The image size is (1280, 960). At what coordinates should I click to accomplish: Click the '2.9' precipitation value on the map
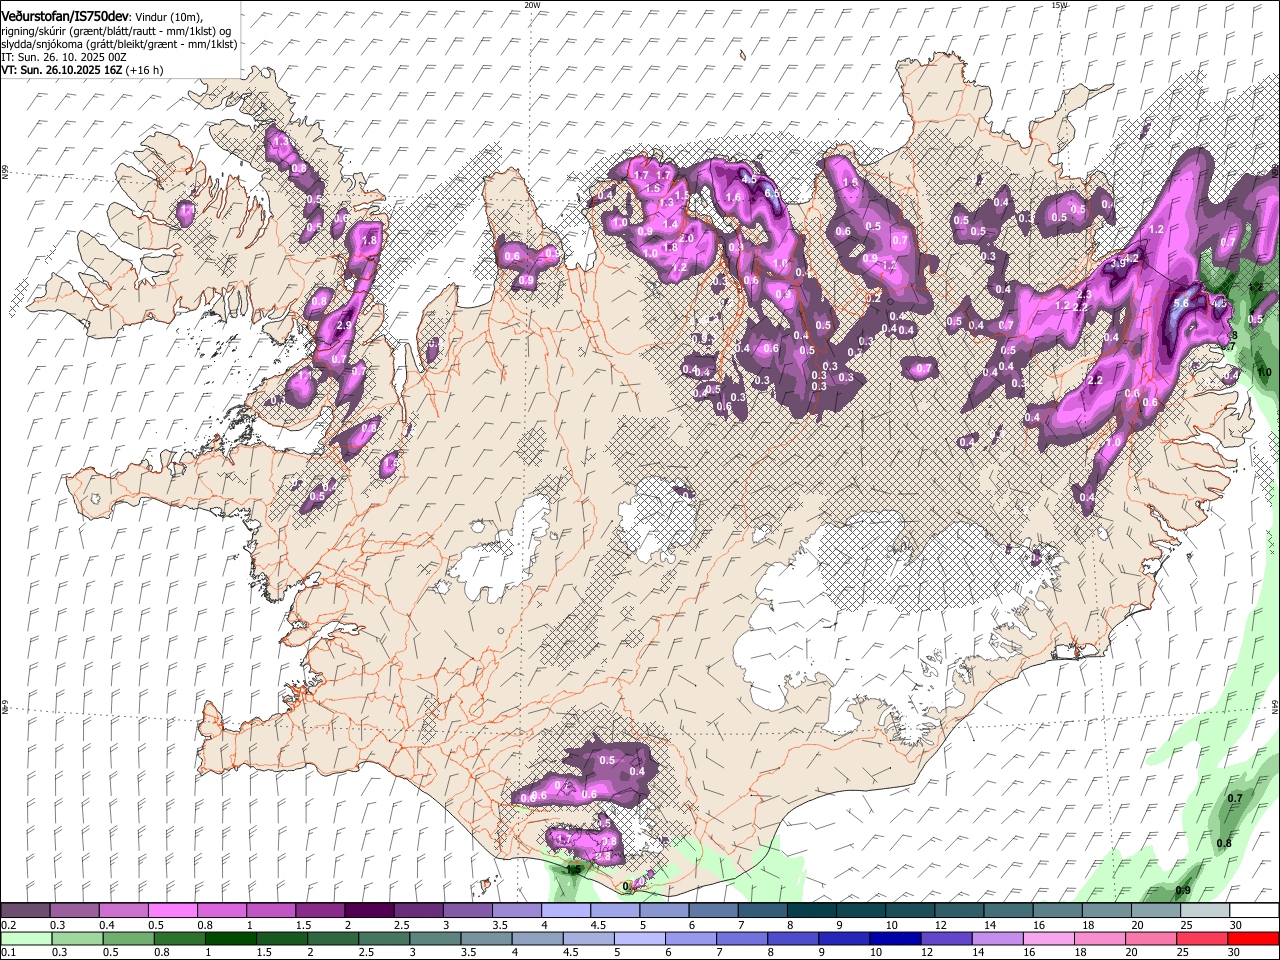pyautogui.click(x=345, y=326)
